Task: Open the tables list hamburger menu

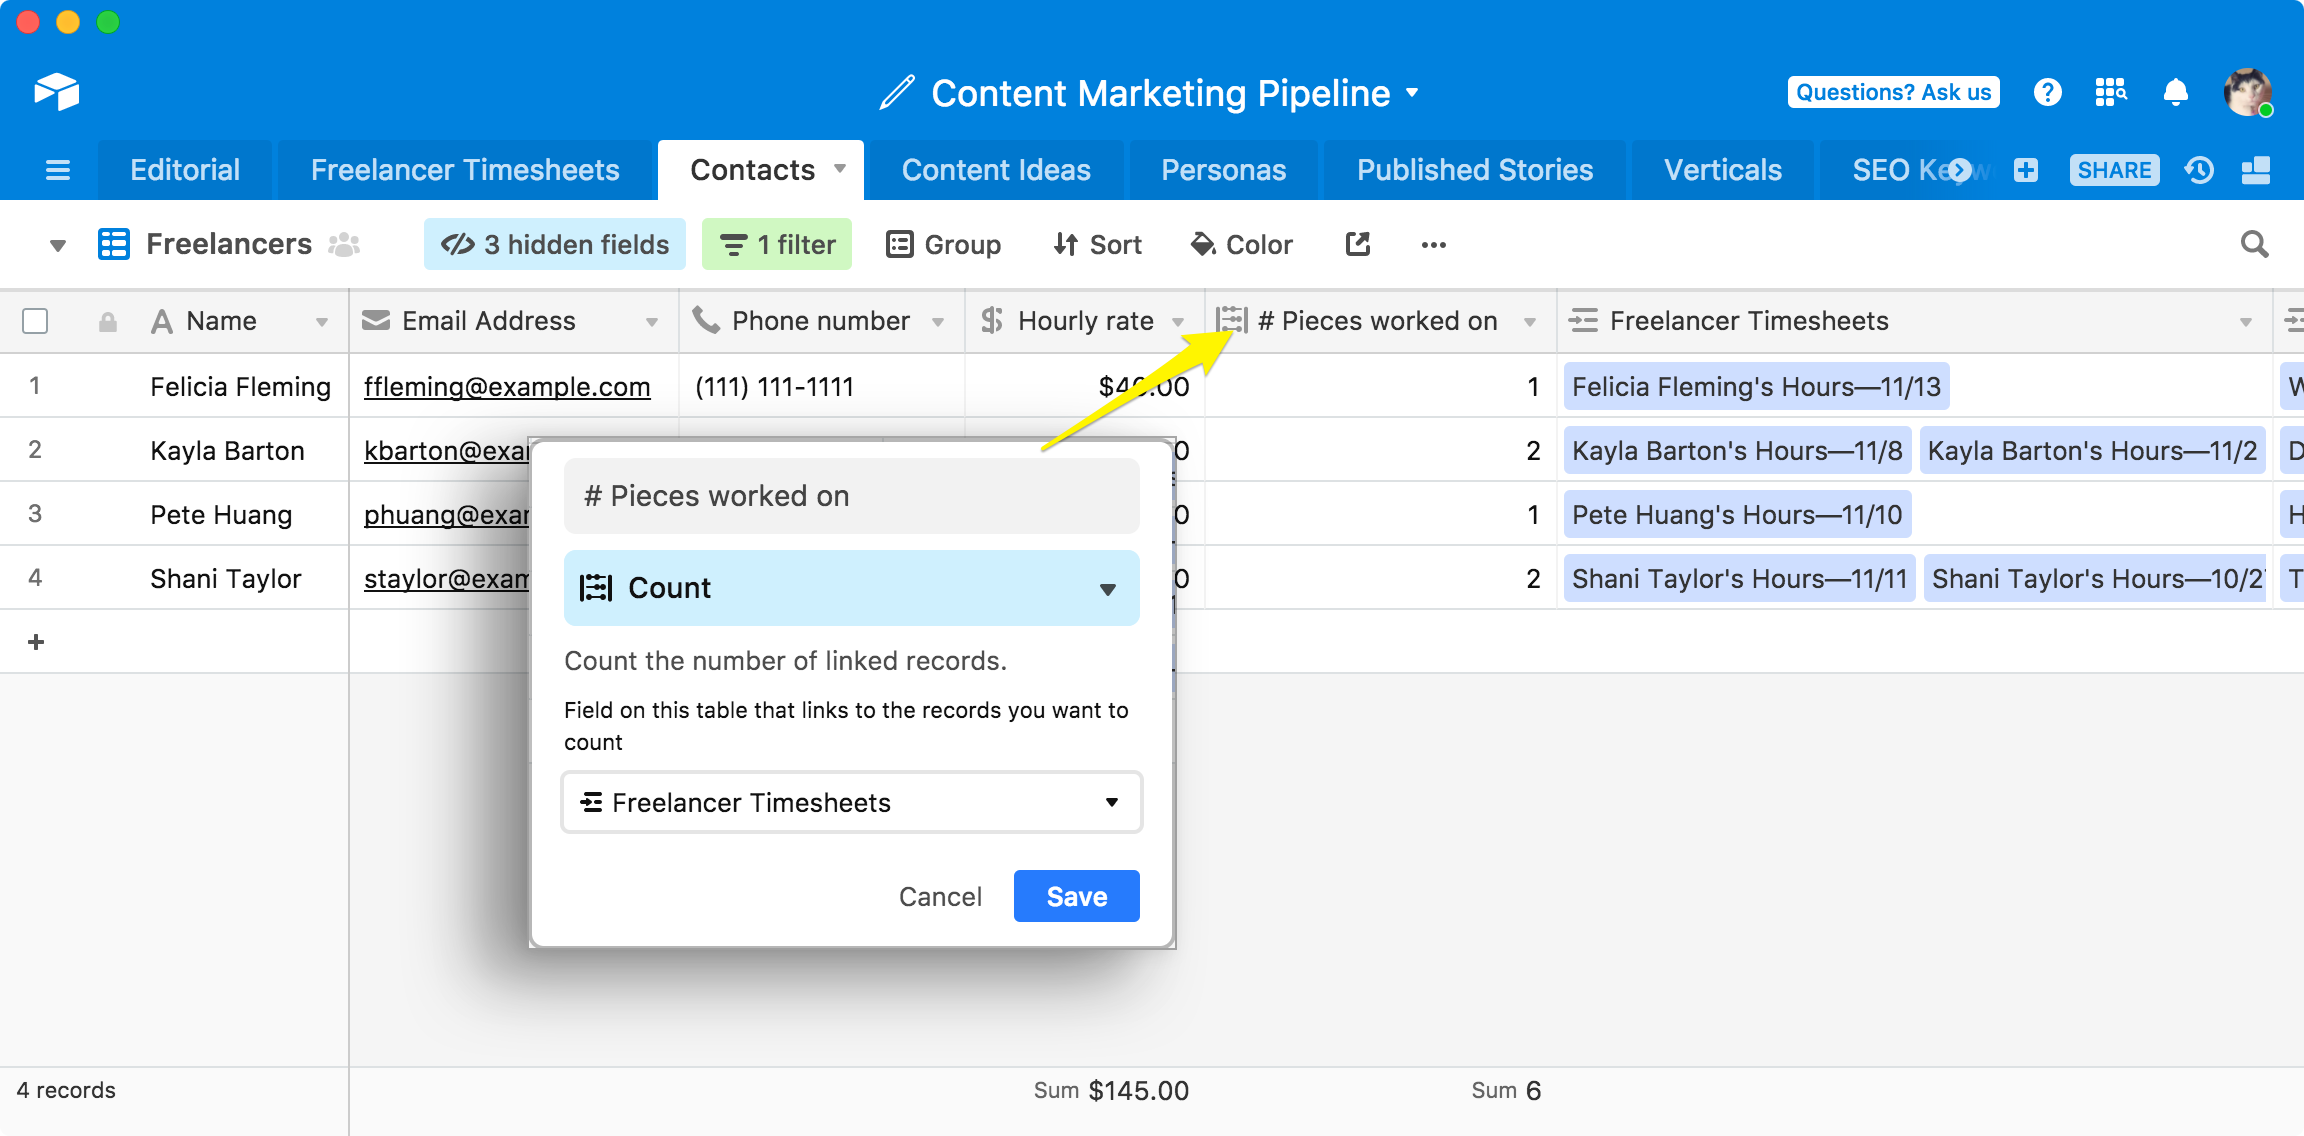Action: pyautogui.click(x=58, y=170)
